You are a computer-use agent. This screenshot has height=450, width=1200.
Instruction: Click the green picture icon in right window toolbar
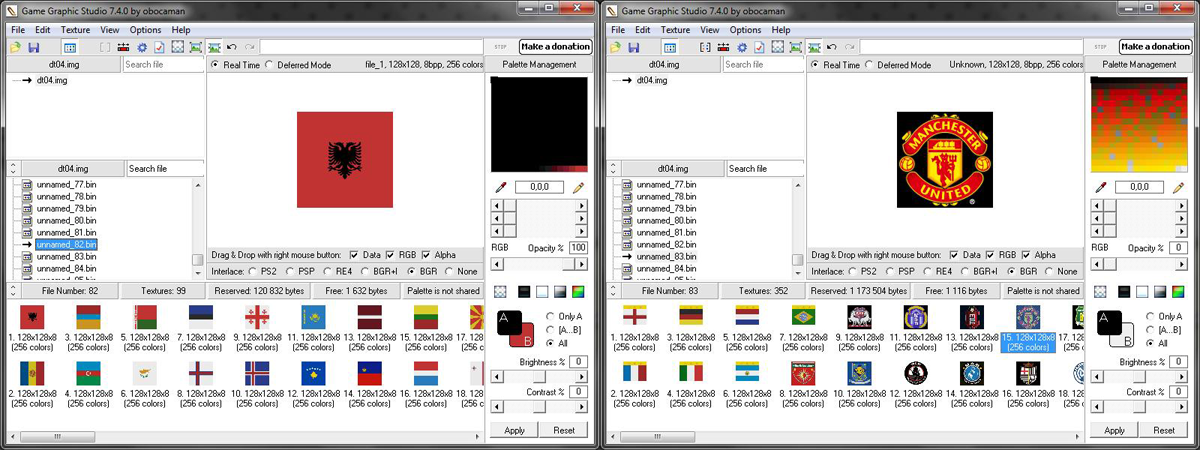[x=795, y=47]
